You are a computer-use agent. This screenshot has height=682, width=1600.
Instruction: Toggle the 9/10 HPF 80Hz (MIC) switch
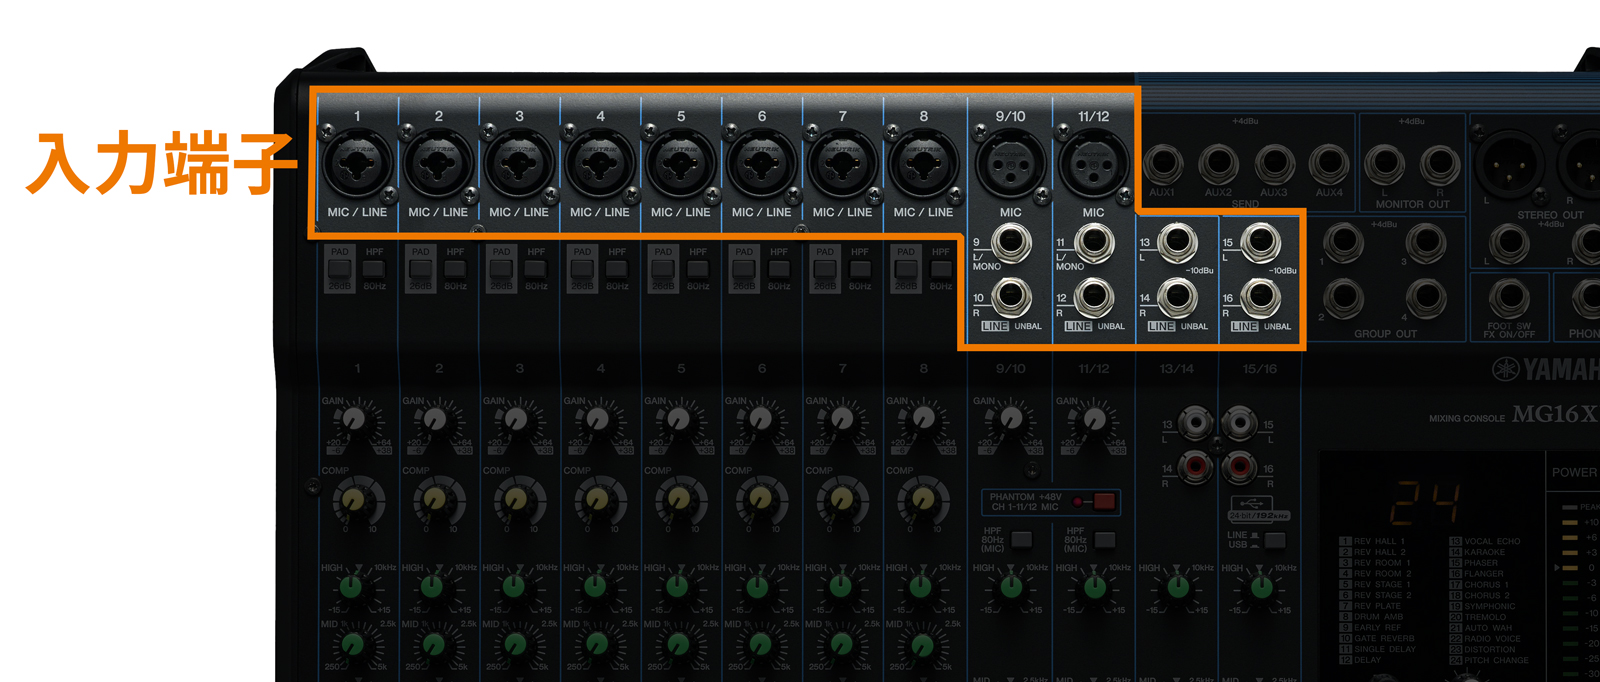coord(1021,540)
